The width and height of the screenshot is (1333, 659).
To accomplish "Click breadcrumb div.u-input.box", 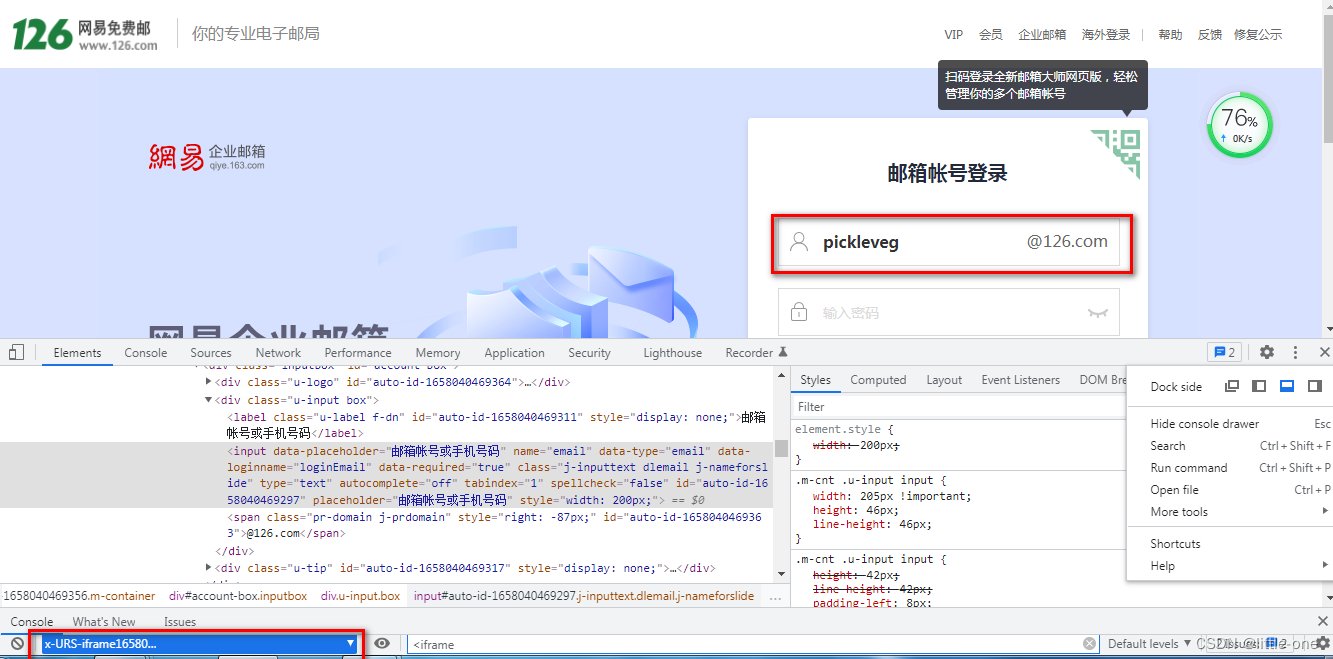I will click(360, 596).
